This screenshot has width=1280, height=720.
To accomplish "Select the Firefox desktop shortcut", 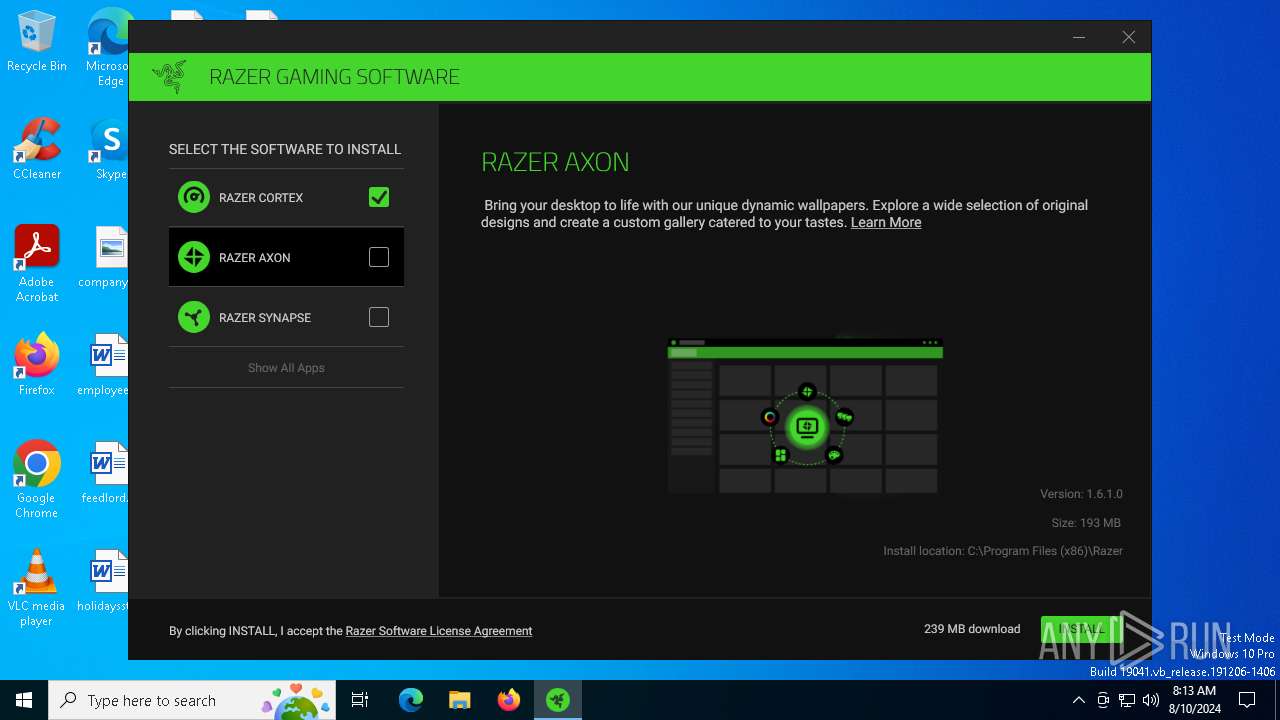I will pos(37,365).
